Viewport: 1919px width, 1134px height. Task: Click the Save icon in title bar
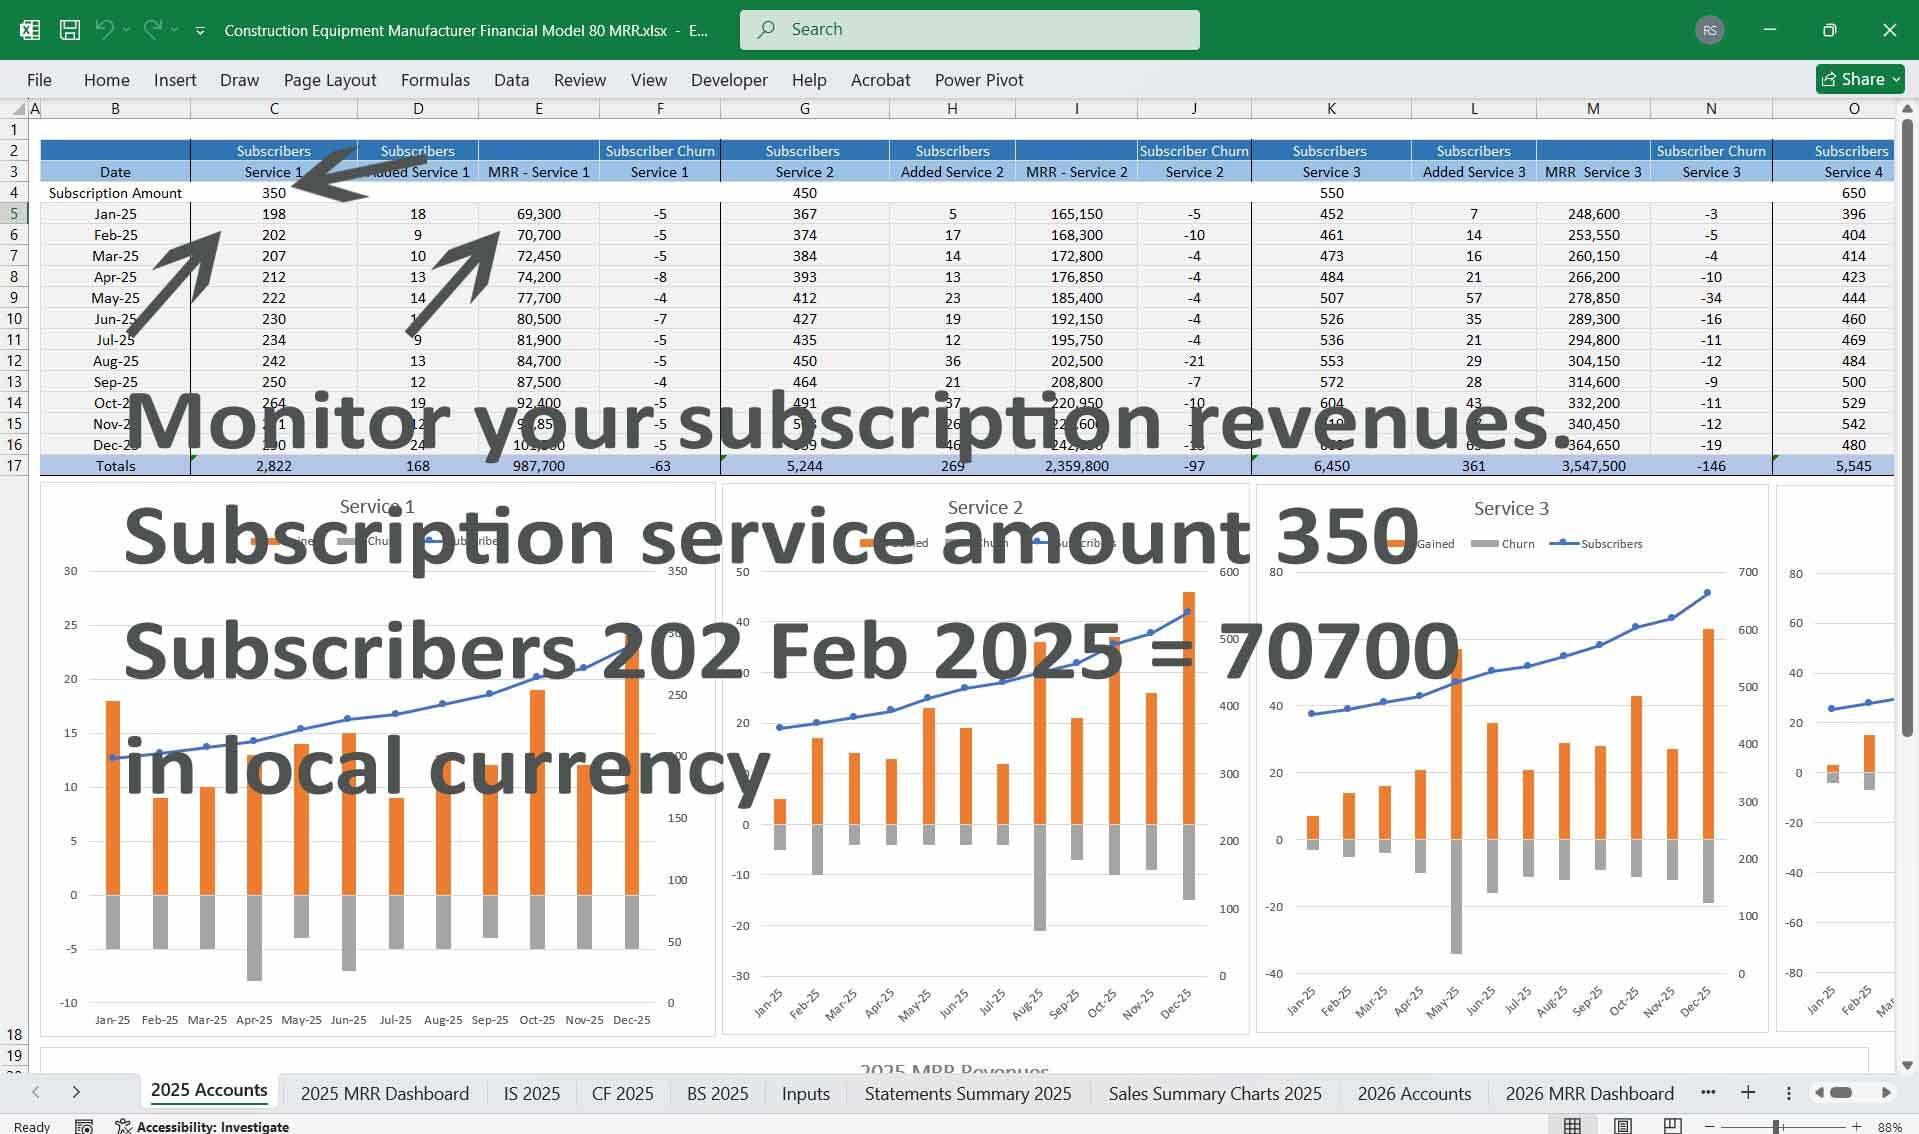[x=70, y=30]
